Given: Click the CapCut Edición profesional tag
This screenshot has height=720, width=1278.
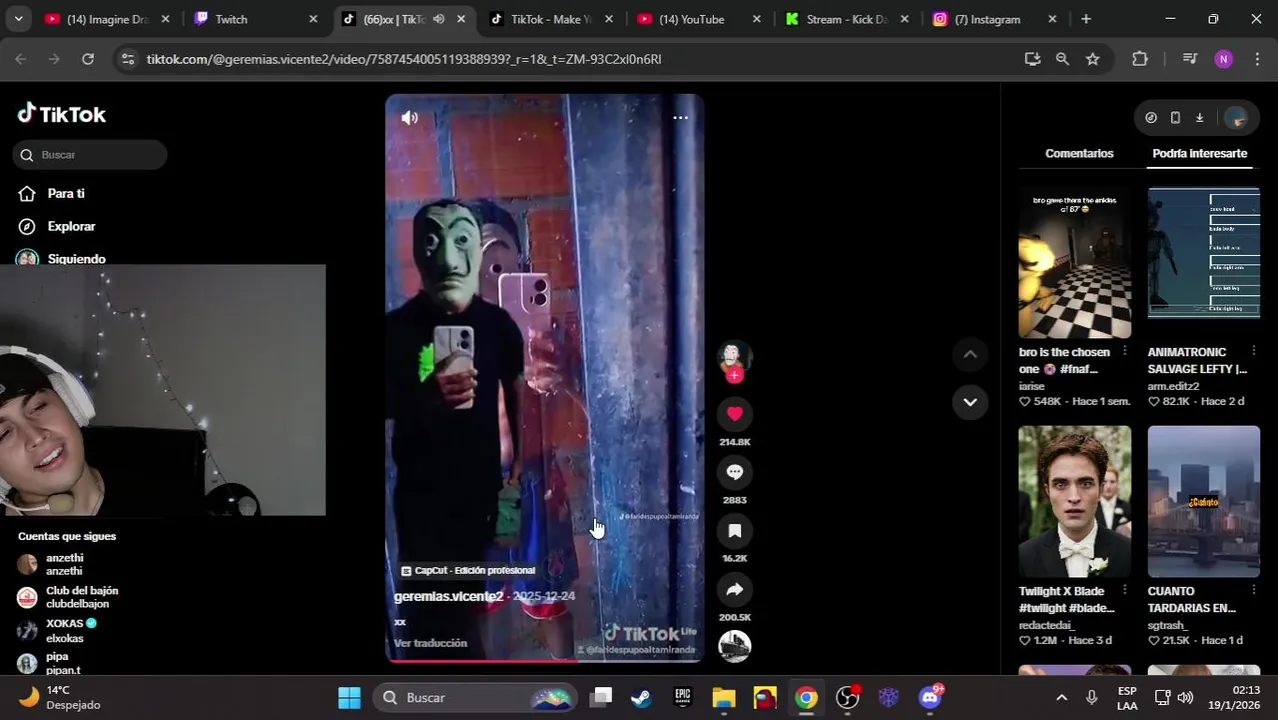Looking at the screenshot, I should (x=468, y=570).
